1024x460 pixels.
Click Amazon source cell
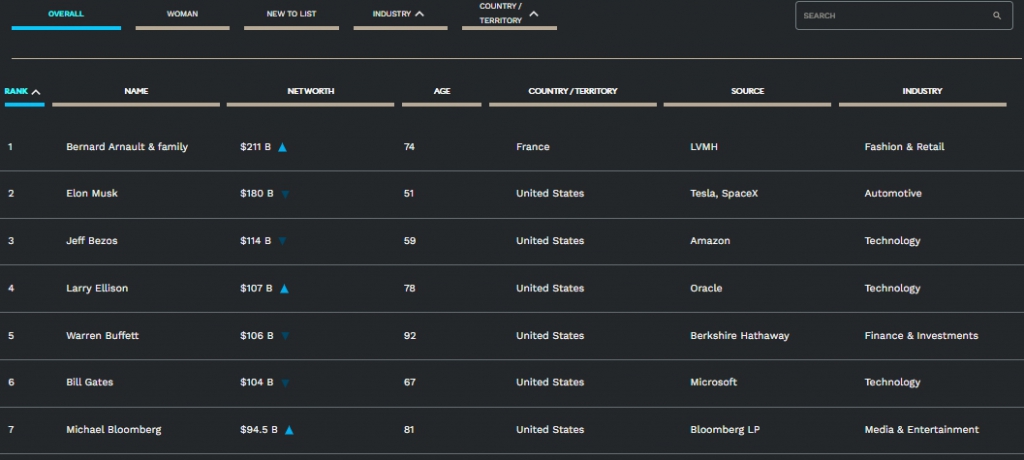point(710,240)
